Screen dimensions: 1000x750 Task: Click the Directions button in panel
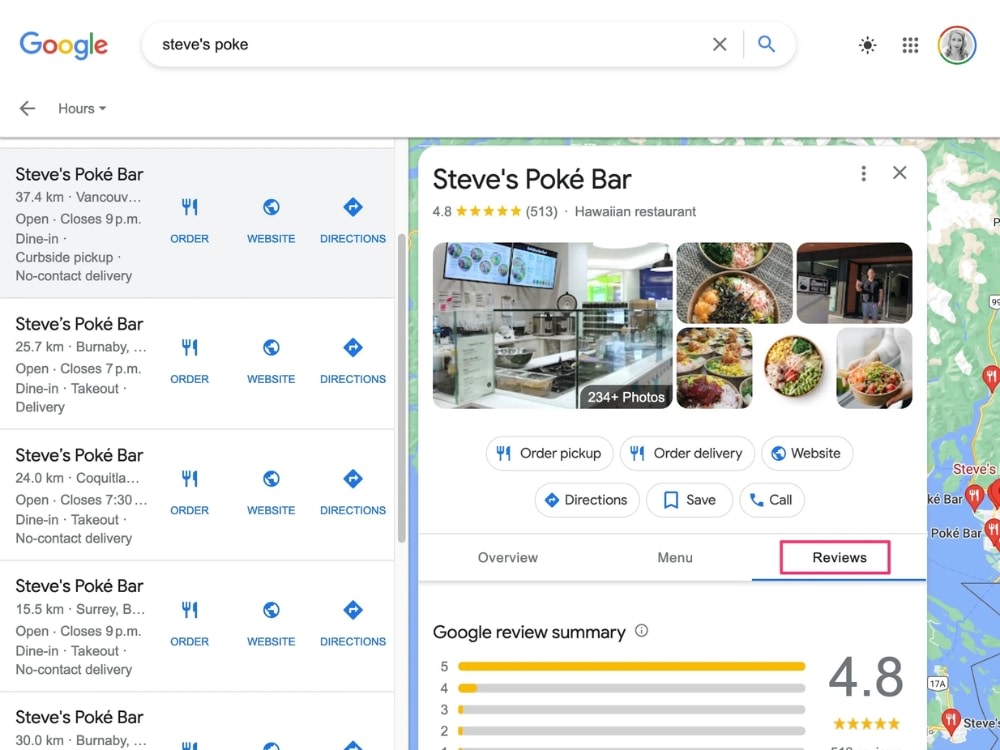pyautogui.click(x=587, y=500)
